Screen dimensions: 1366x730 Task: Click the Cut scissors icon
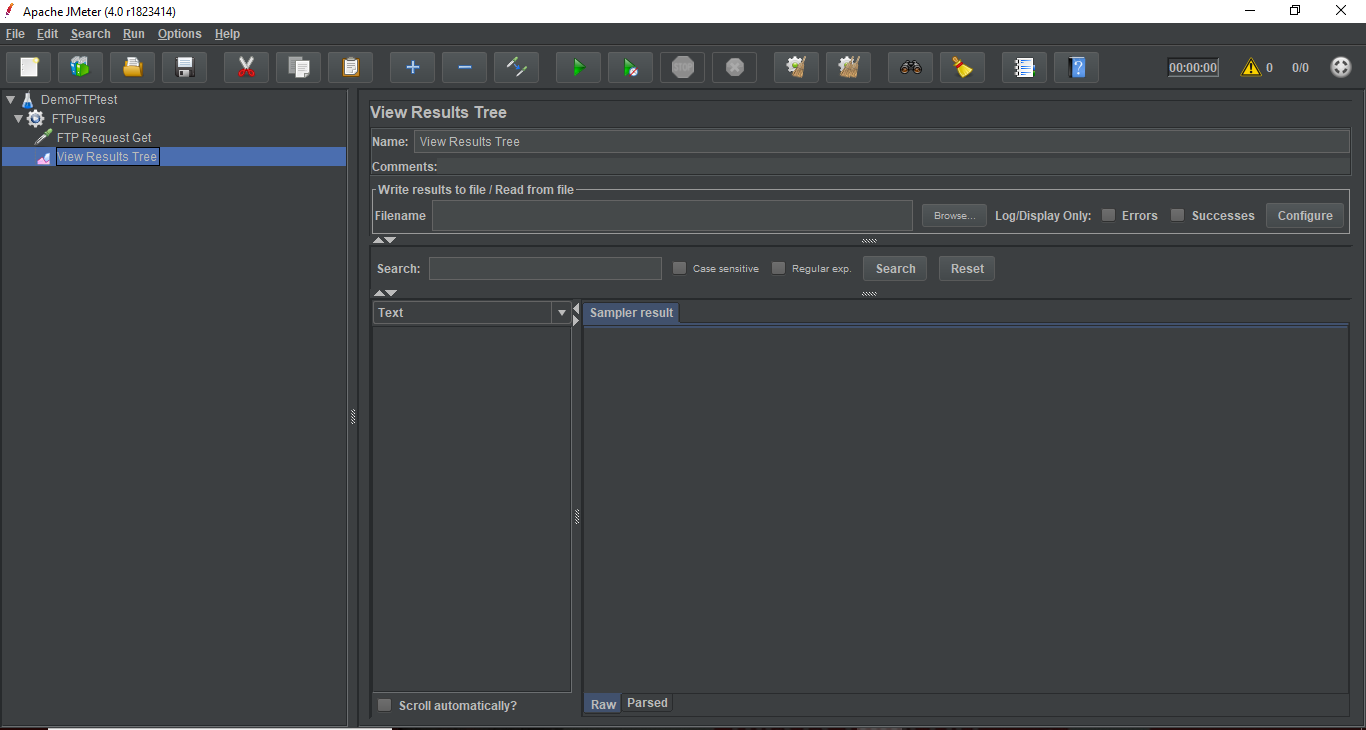click(246, 68)
